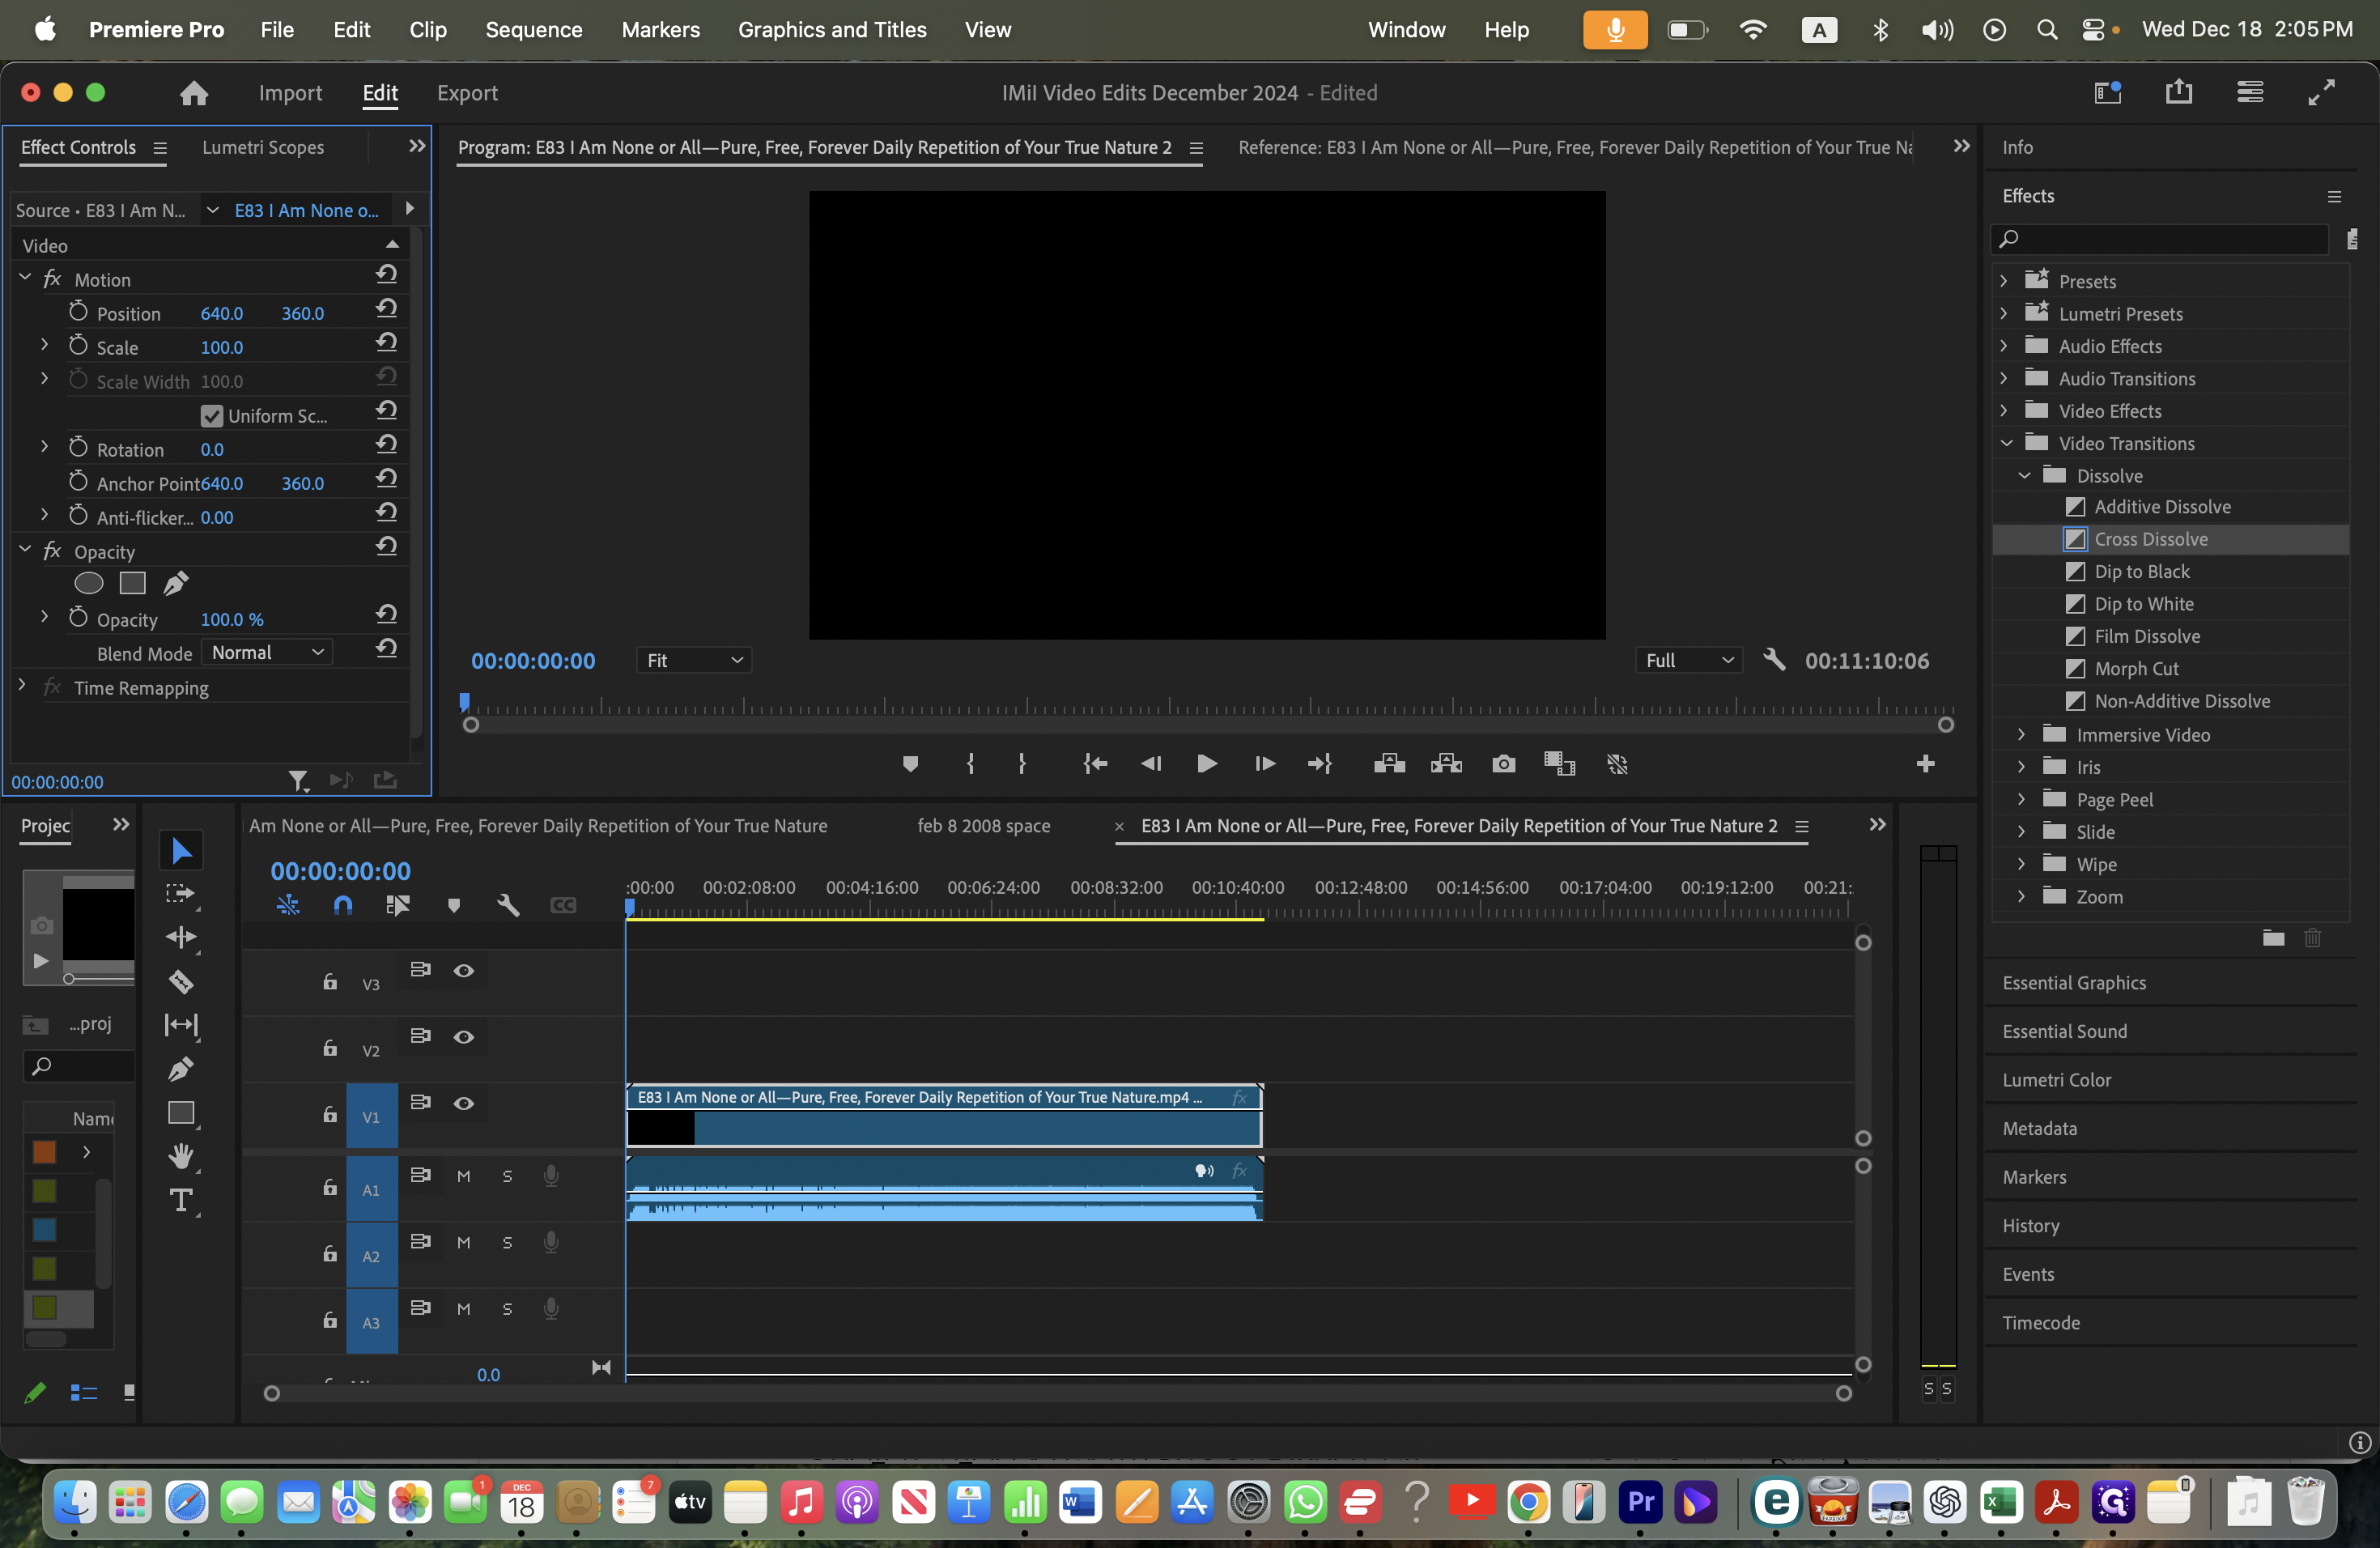This screenshot has height=1548, width=2380.
Task: Mute audio track A1
Action: [463, 1176]
